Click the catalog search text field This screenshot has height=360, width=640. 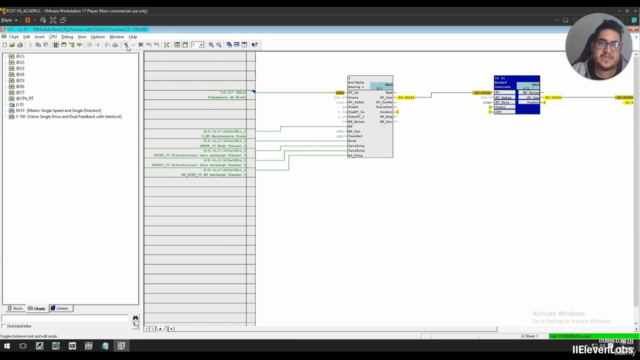click(65, 318)
